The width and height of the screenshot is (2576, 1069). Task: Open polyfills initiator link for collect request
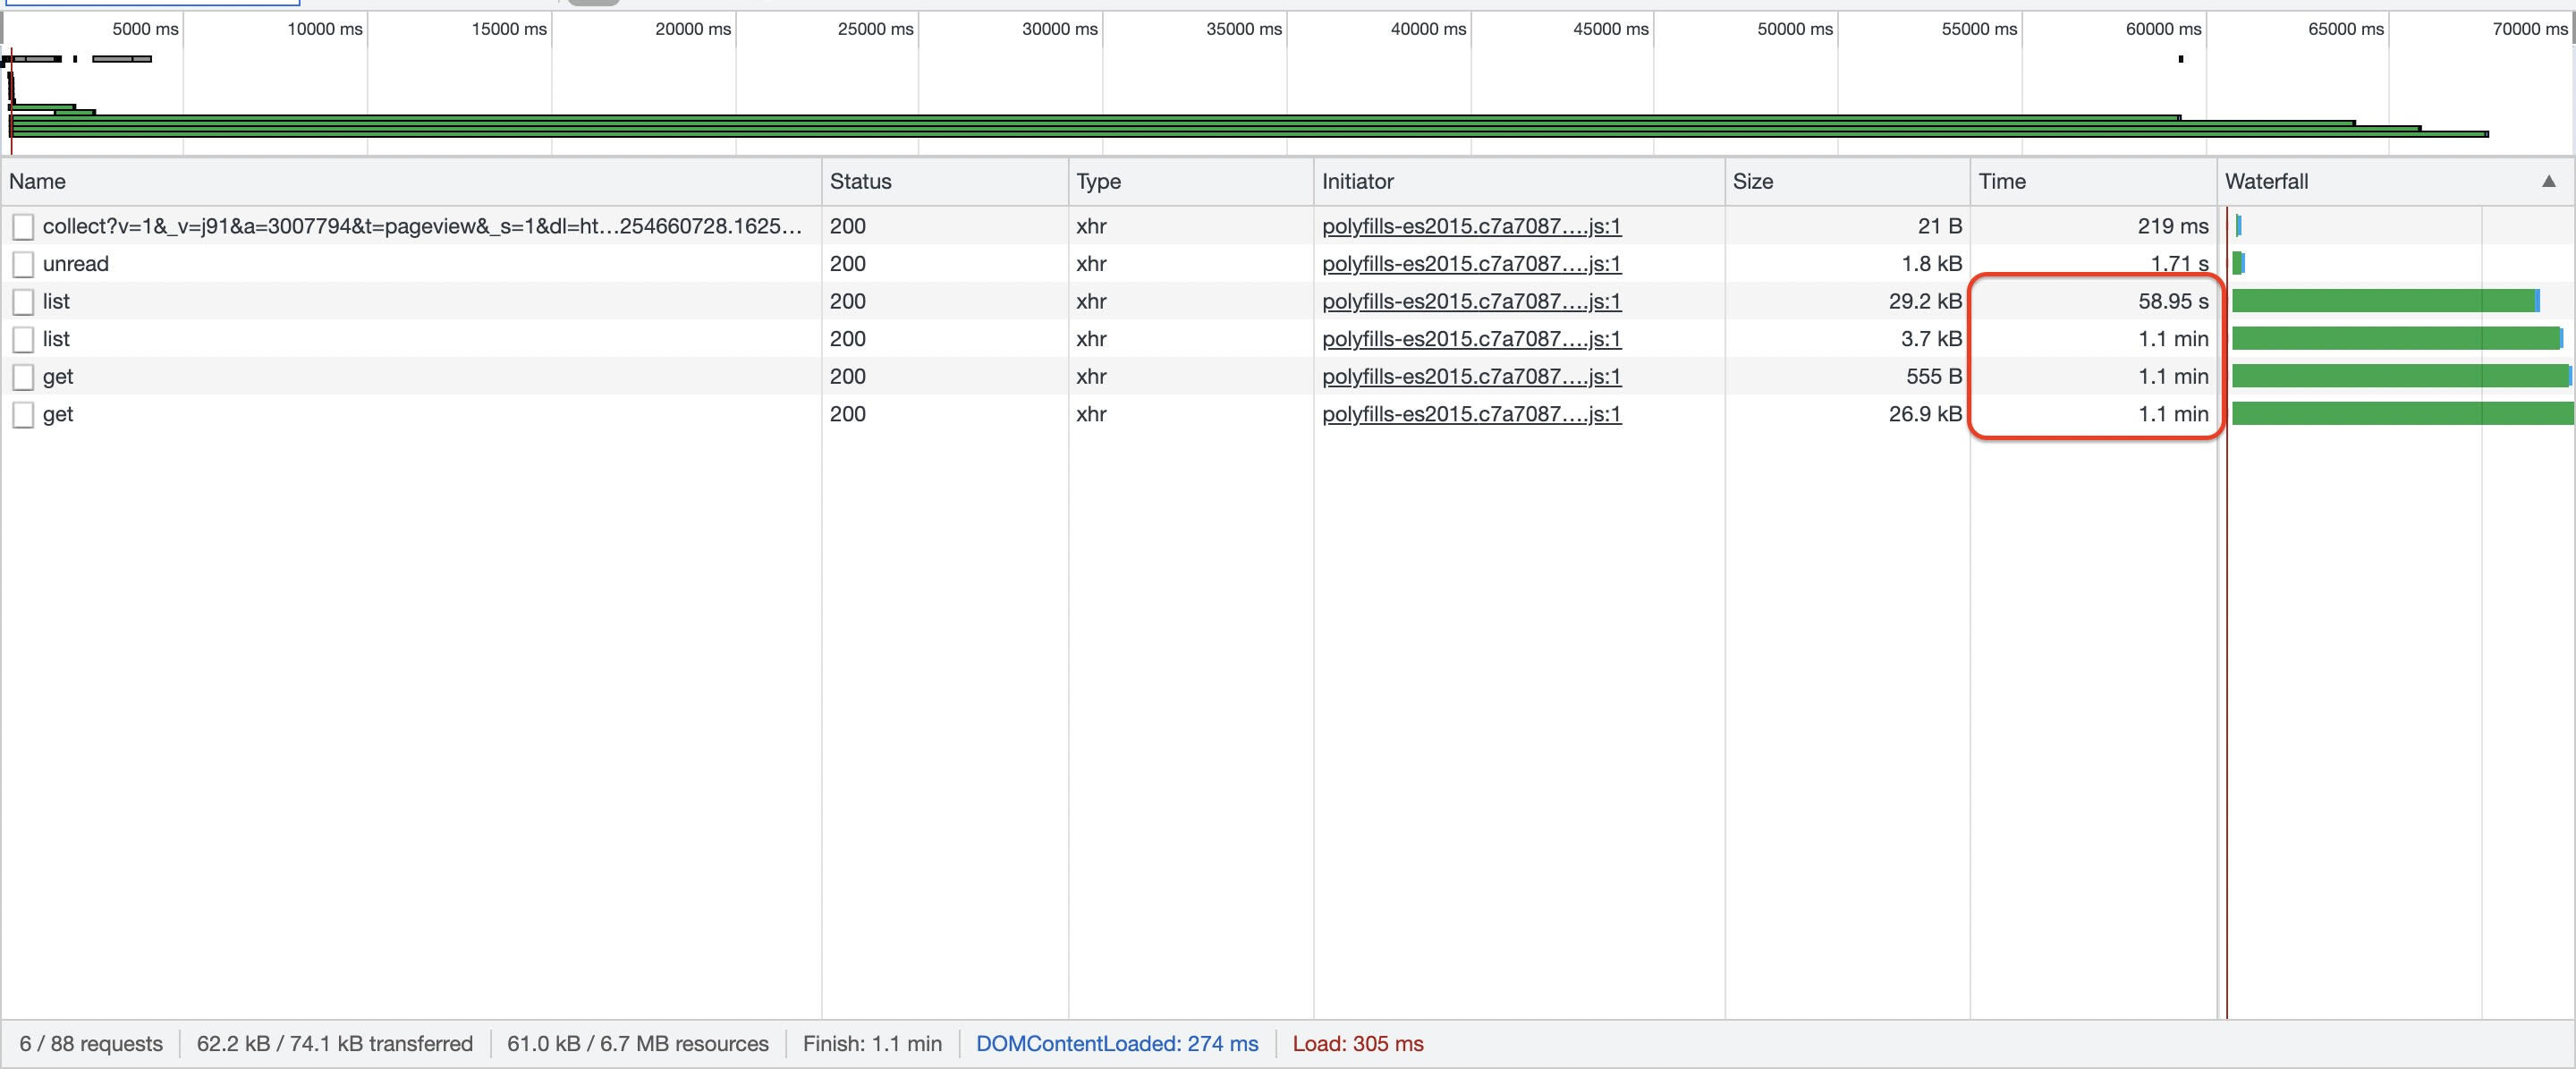pos(1471,226)
